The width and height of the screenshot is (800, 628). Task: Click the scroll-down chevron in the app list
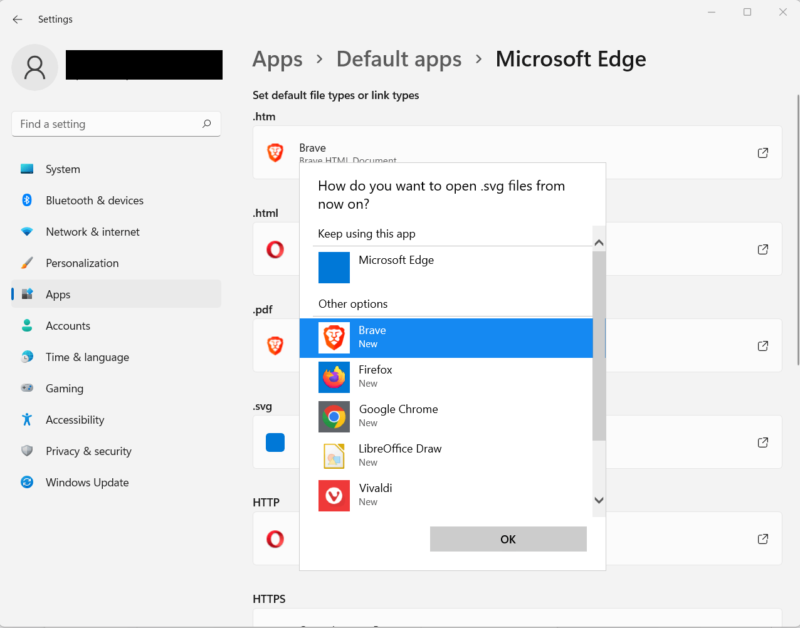[x=599, y=499]
